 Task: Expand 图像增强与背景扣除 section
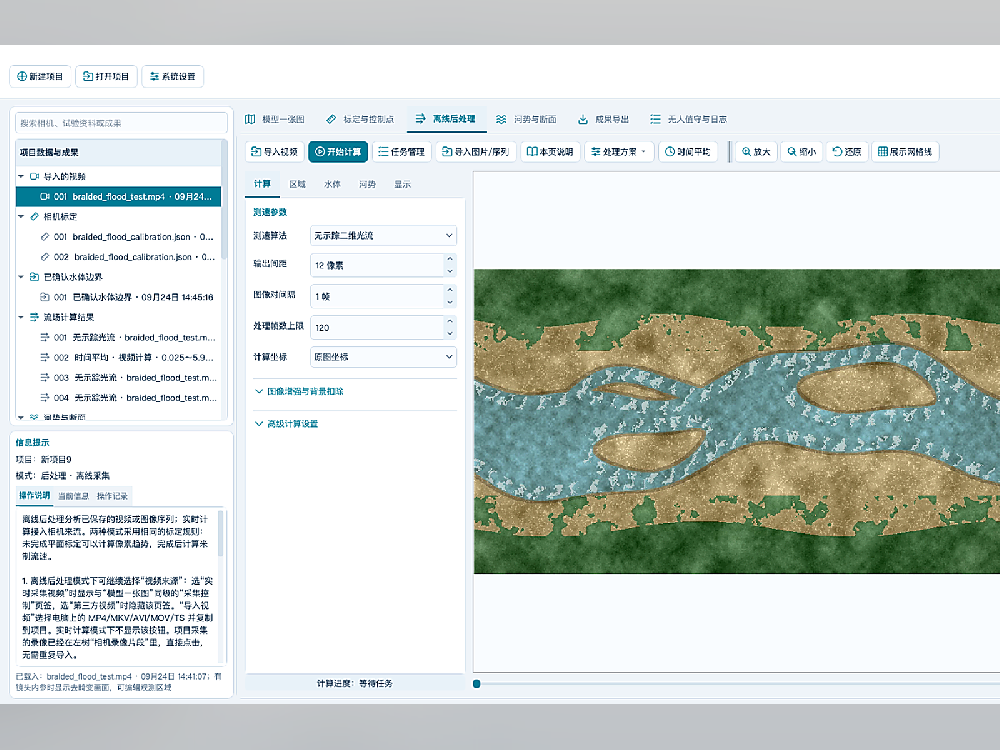tap(299, 391)
